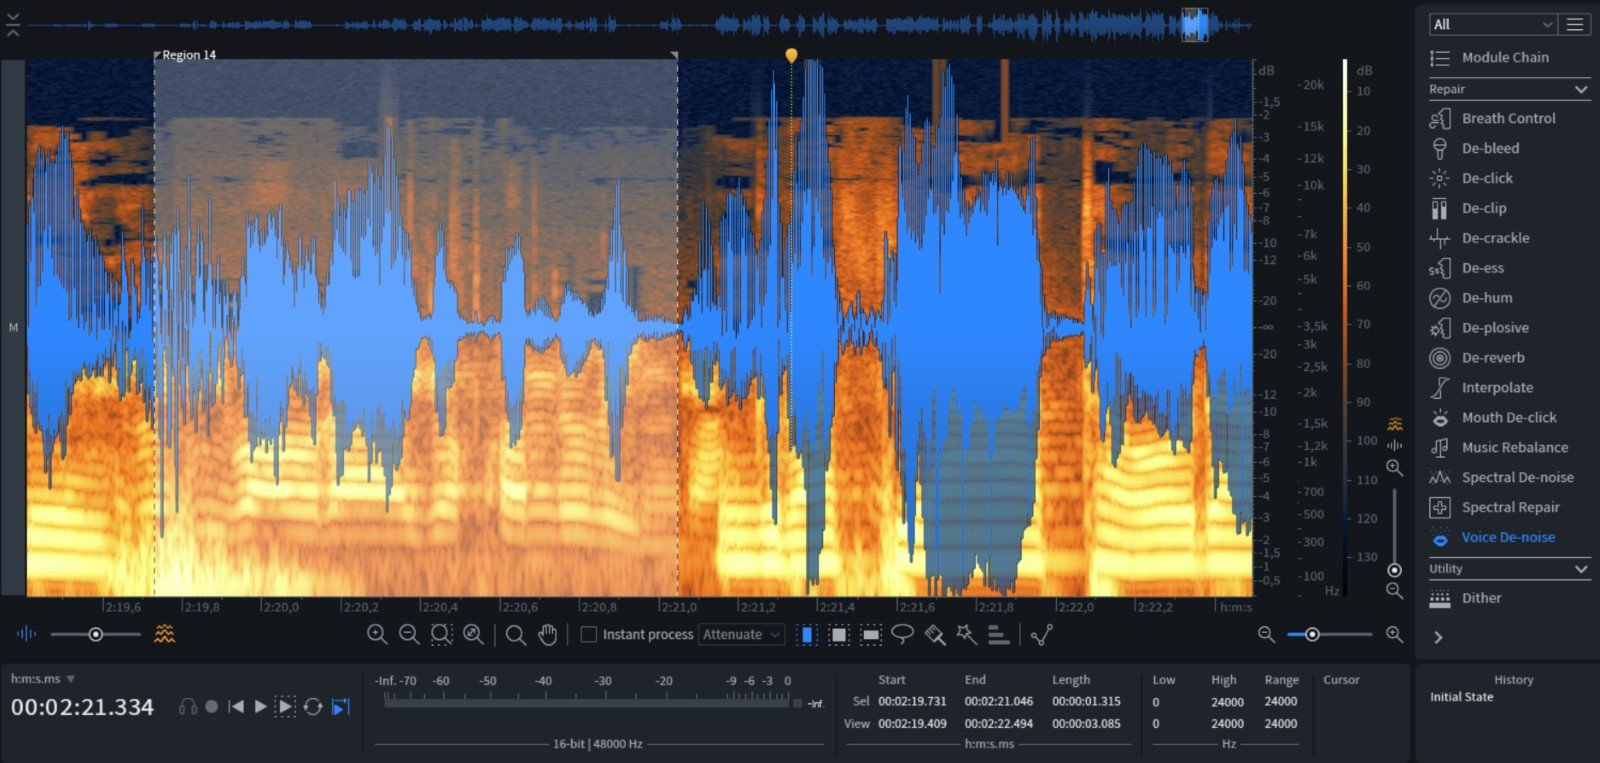Zoom to selection with dashed magnifier
This screenshot has height=763, width=1600.
pos(441,634)
